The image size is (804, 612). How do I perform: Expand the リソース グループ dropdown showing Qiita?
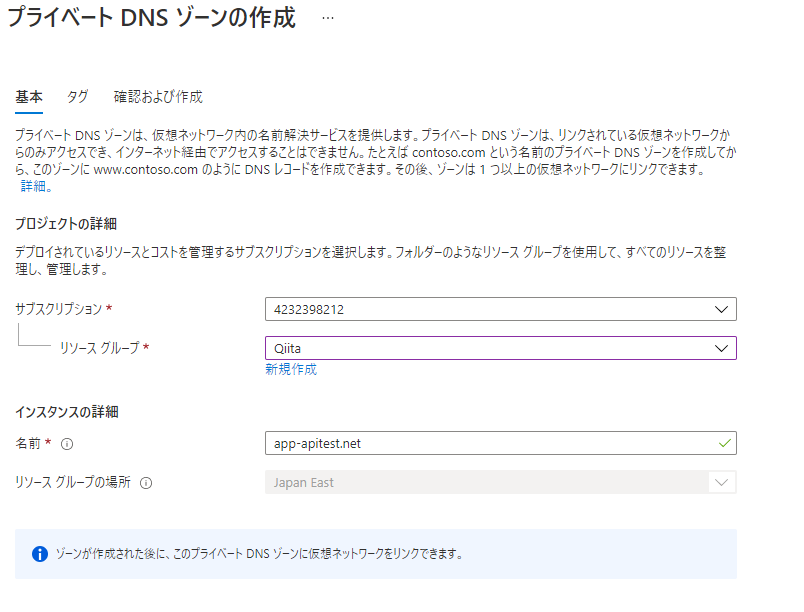[x=500, y=348]
